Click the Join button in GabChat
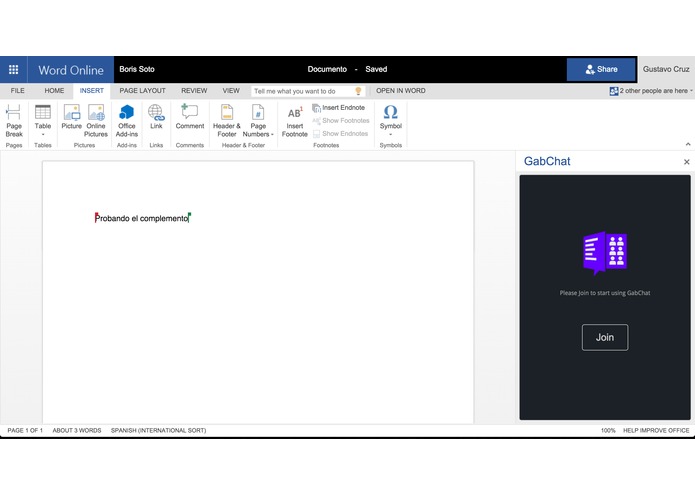Screen dimensions: 695x494 click(x=605, y=338)
